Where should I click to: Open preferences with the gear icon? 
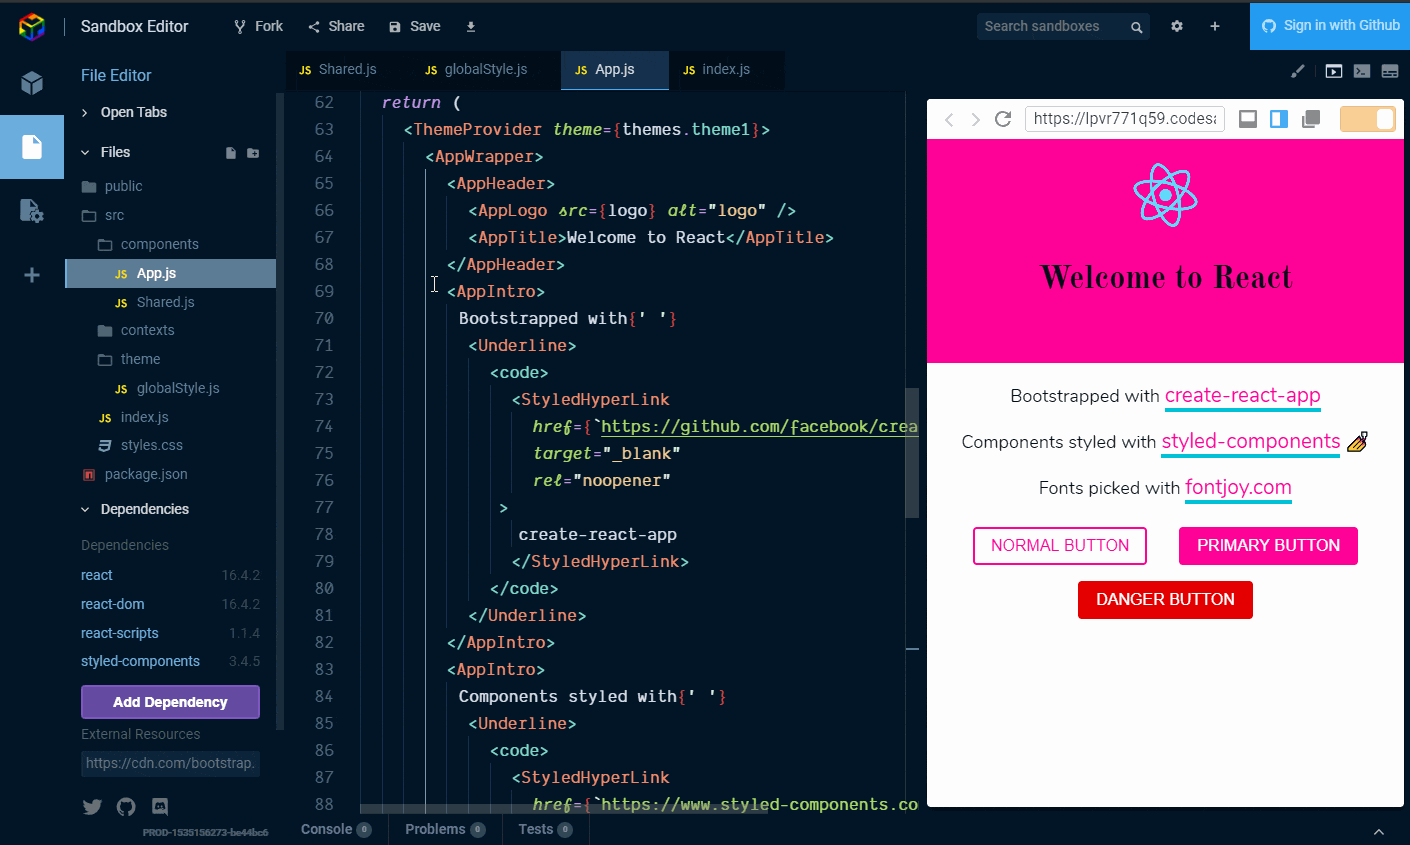tap(1177, 26)
